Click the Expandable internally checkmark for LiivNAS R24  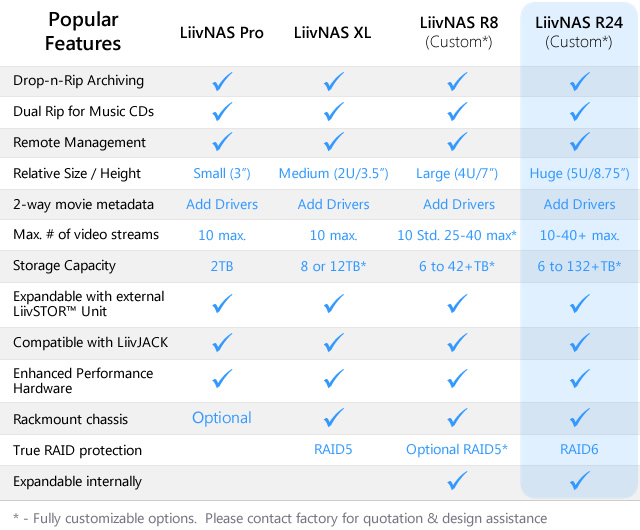[580, 482]
